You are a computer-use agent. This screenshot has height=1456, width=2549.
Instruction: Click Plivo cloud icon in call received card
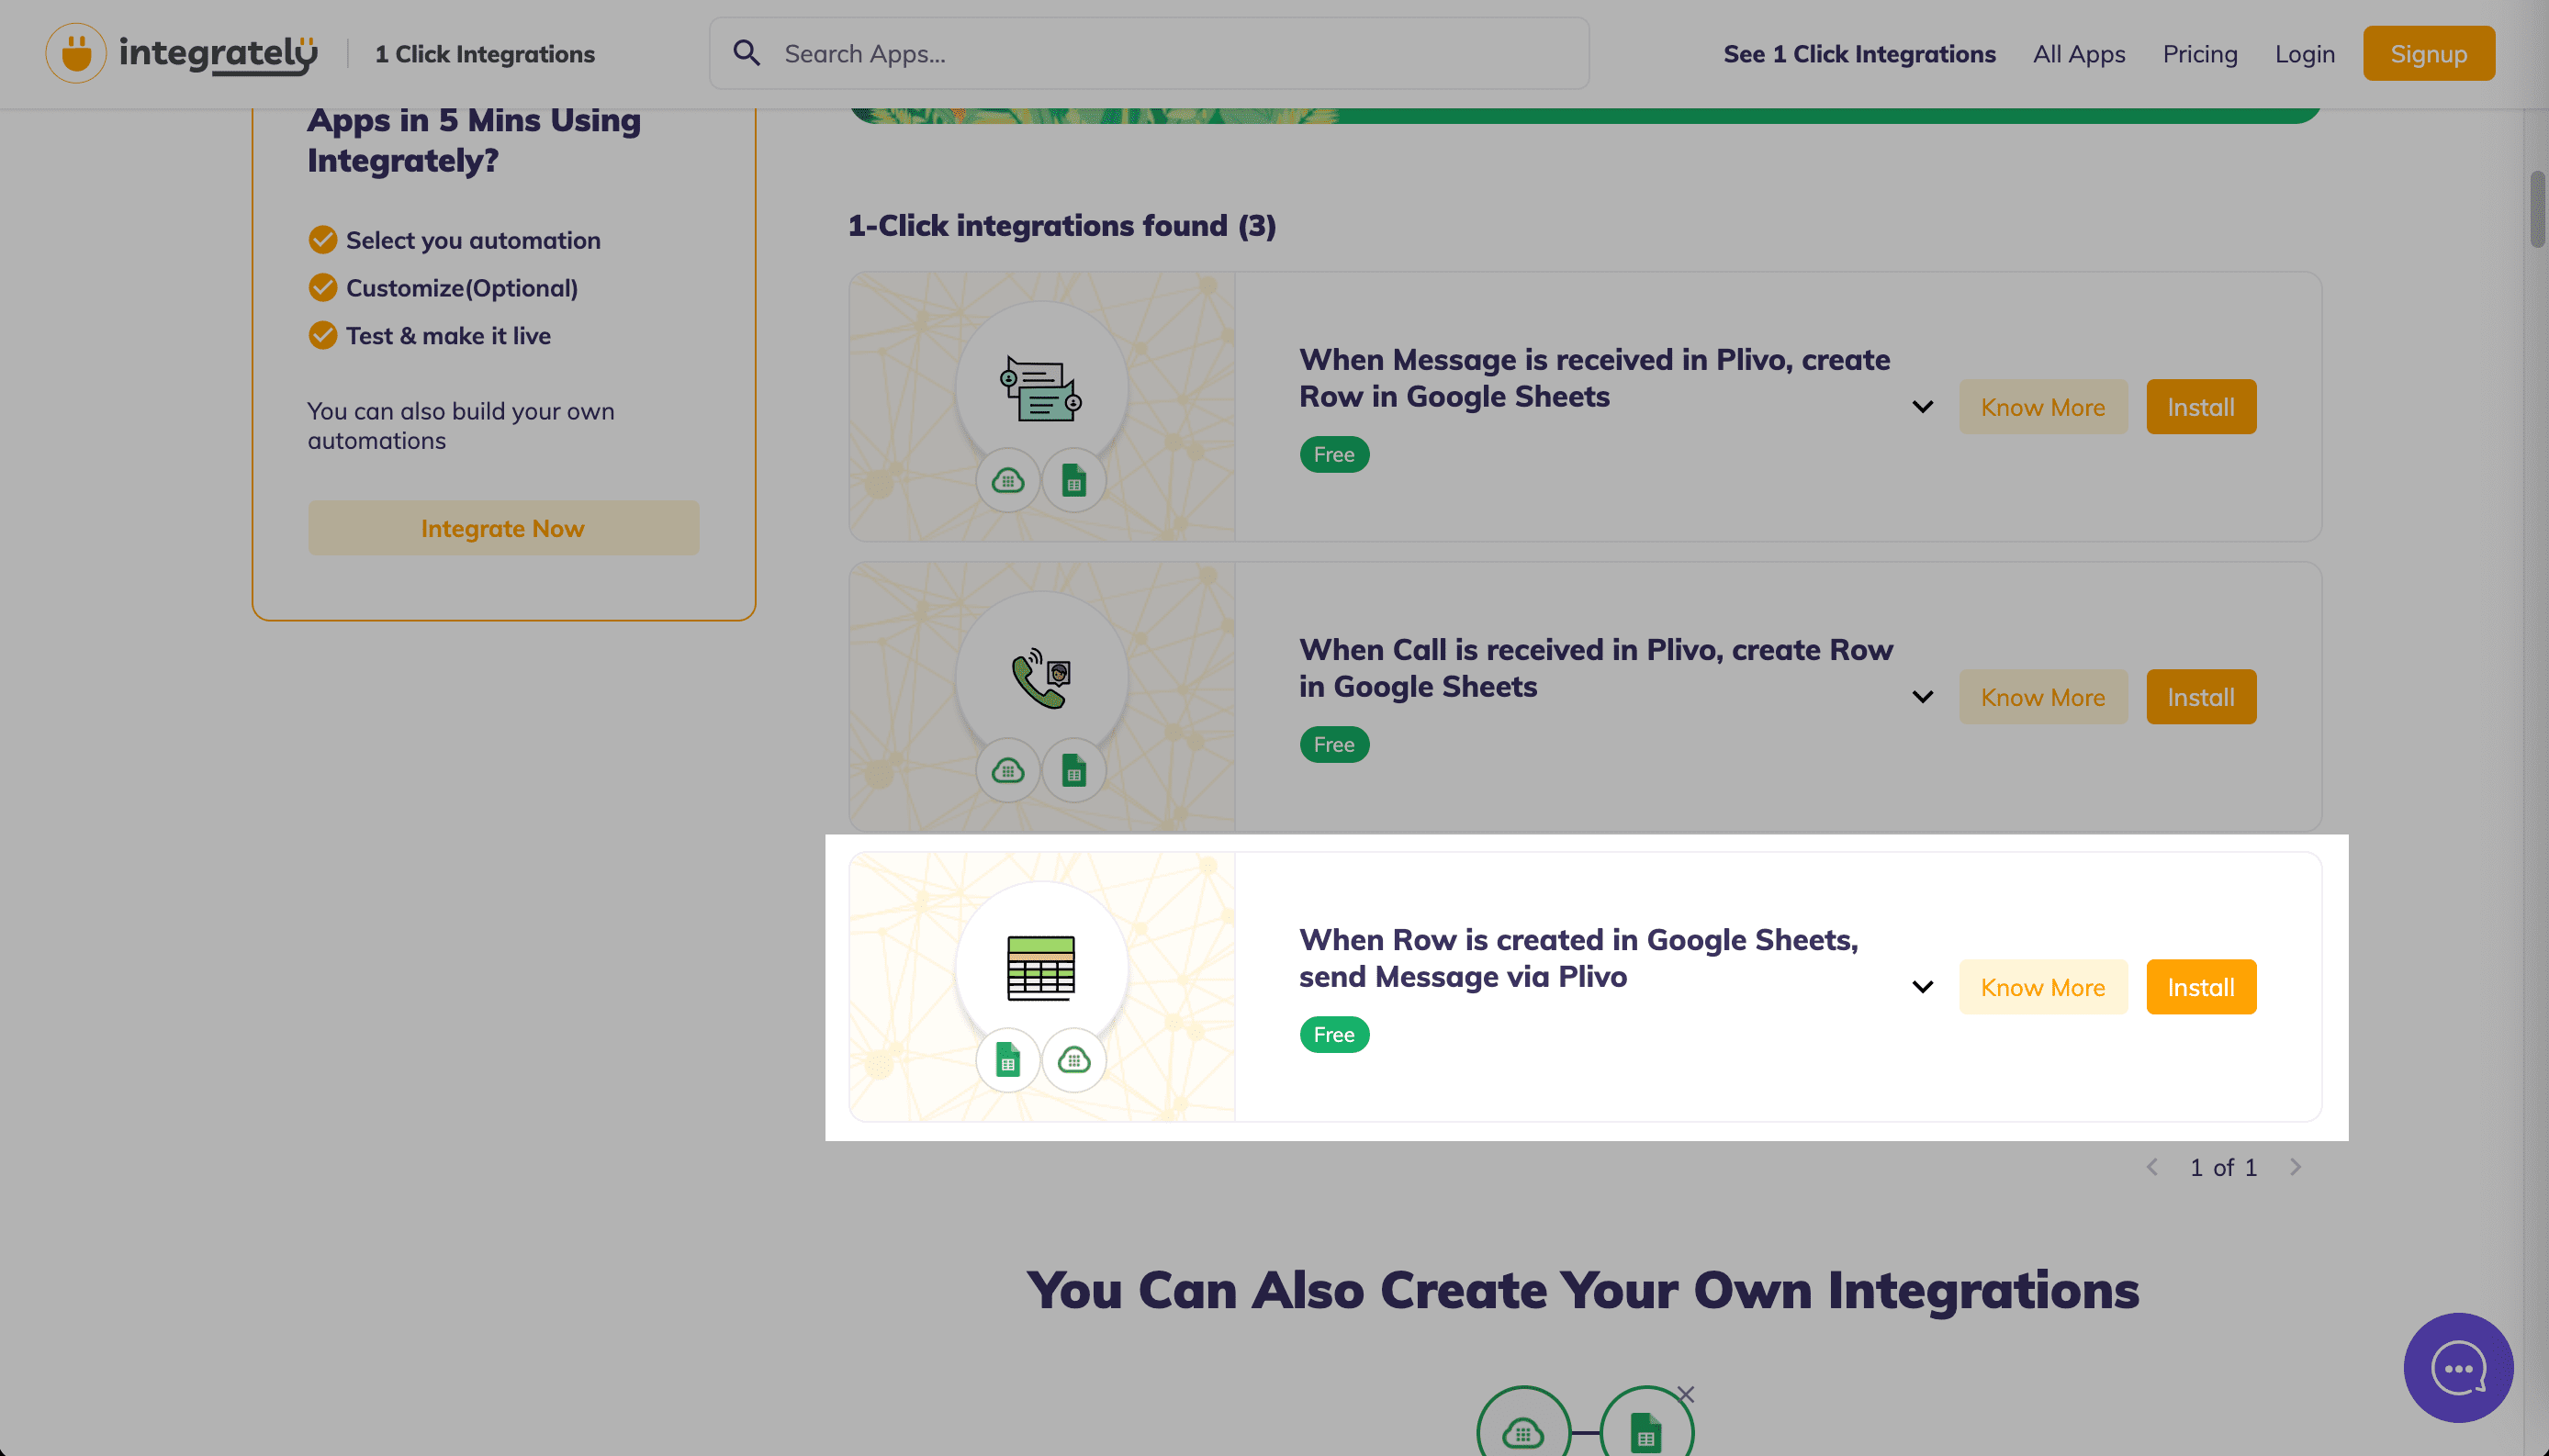[1008, 771]
